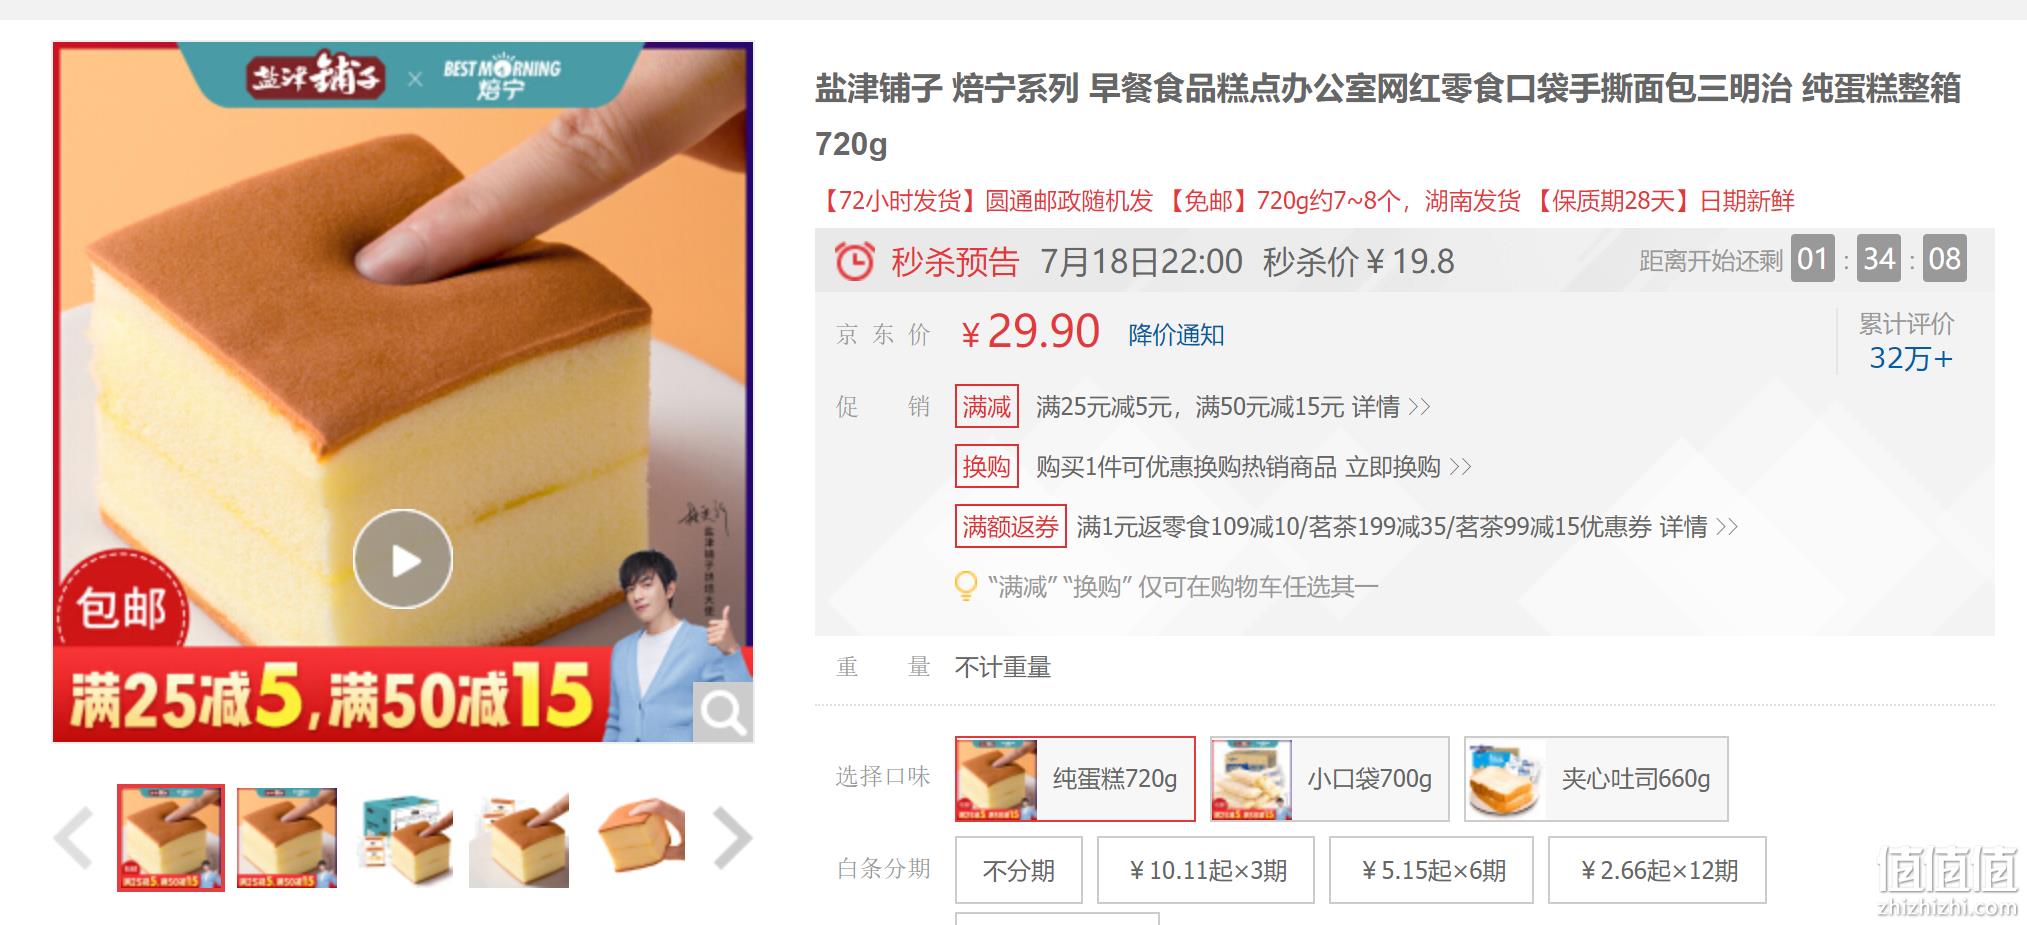Screen dimensions: 2027x925
Task: Open the 32万+ cumulative reviews
Action: coord(1910,358)
